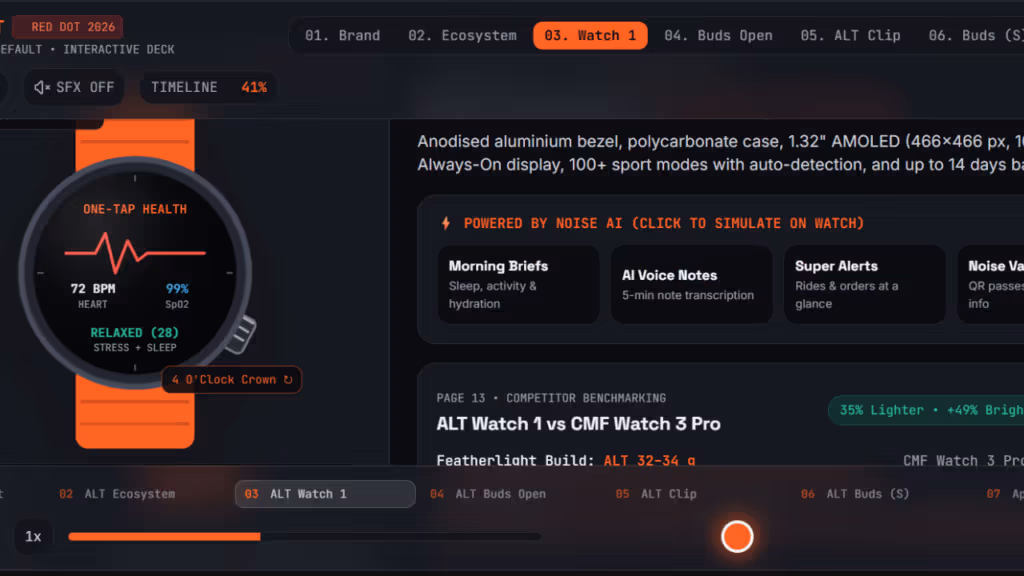Click the Featherlight Build ALT 32-34 g value

tap(649, 460)
